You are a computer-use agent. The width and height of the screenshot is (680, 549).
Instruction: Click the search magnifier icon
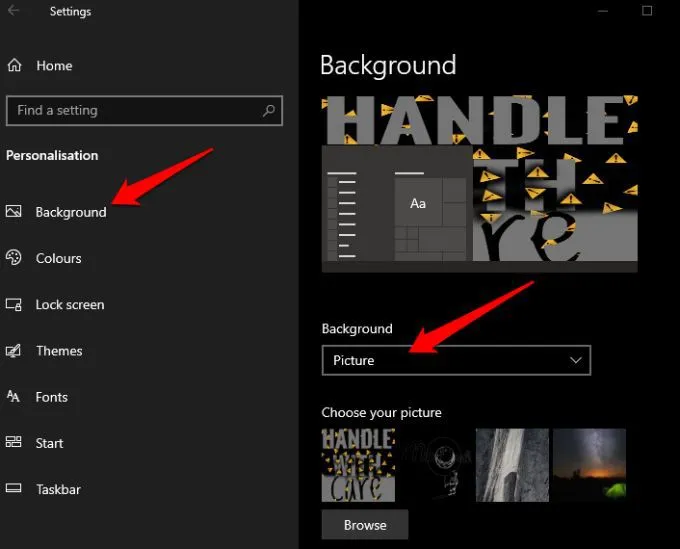tap(268, 111)
